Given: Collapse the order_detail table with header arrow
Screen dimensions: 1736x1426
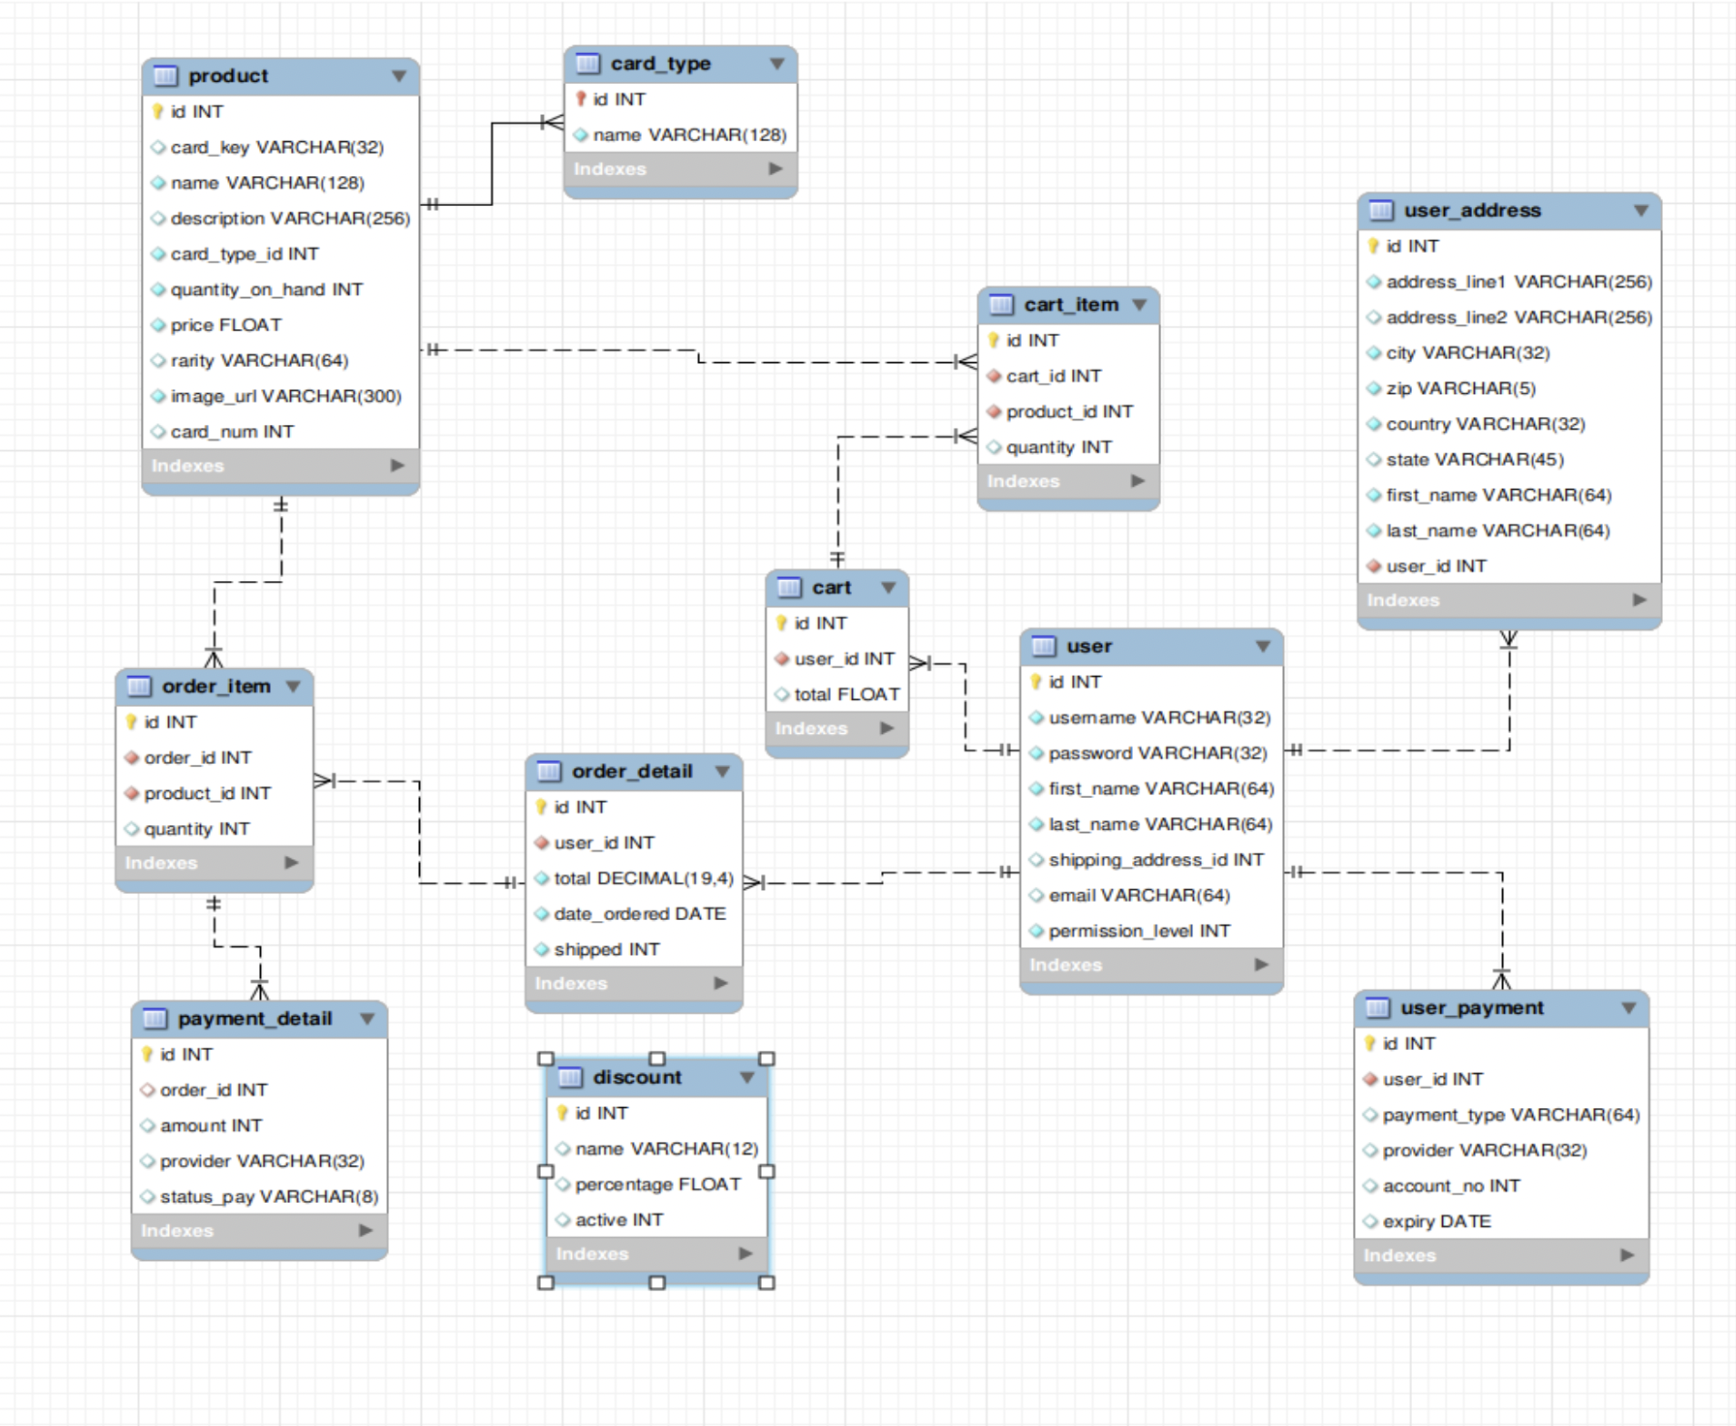Looking at the screenshot, I should [x=722, y=772].
